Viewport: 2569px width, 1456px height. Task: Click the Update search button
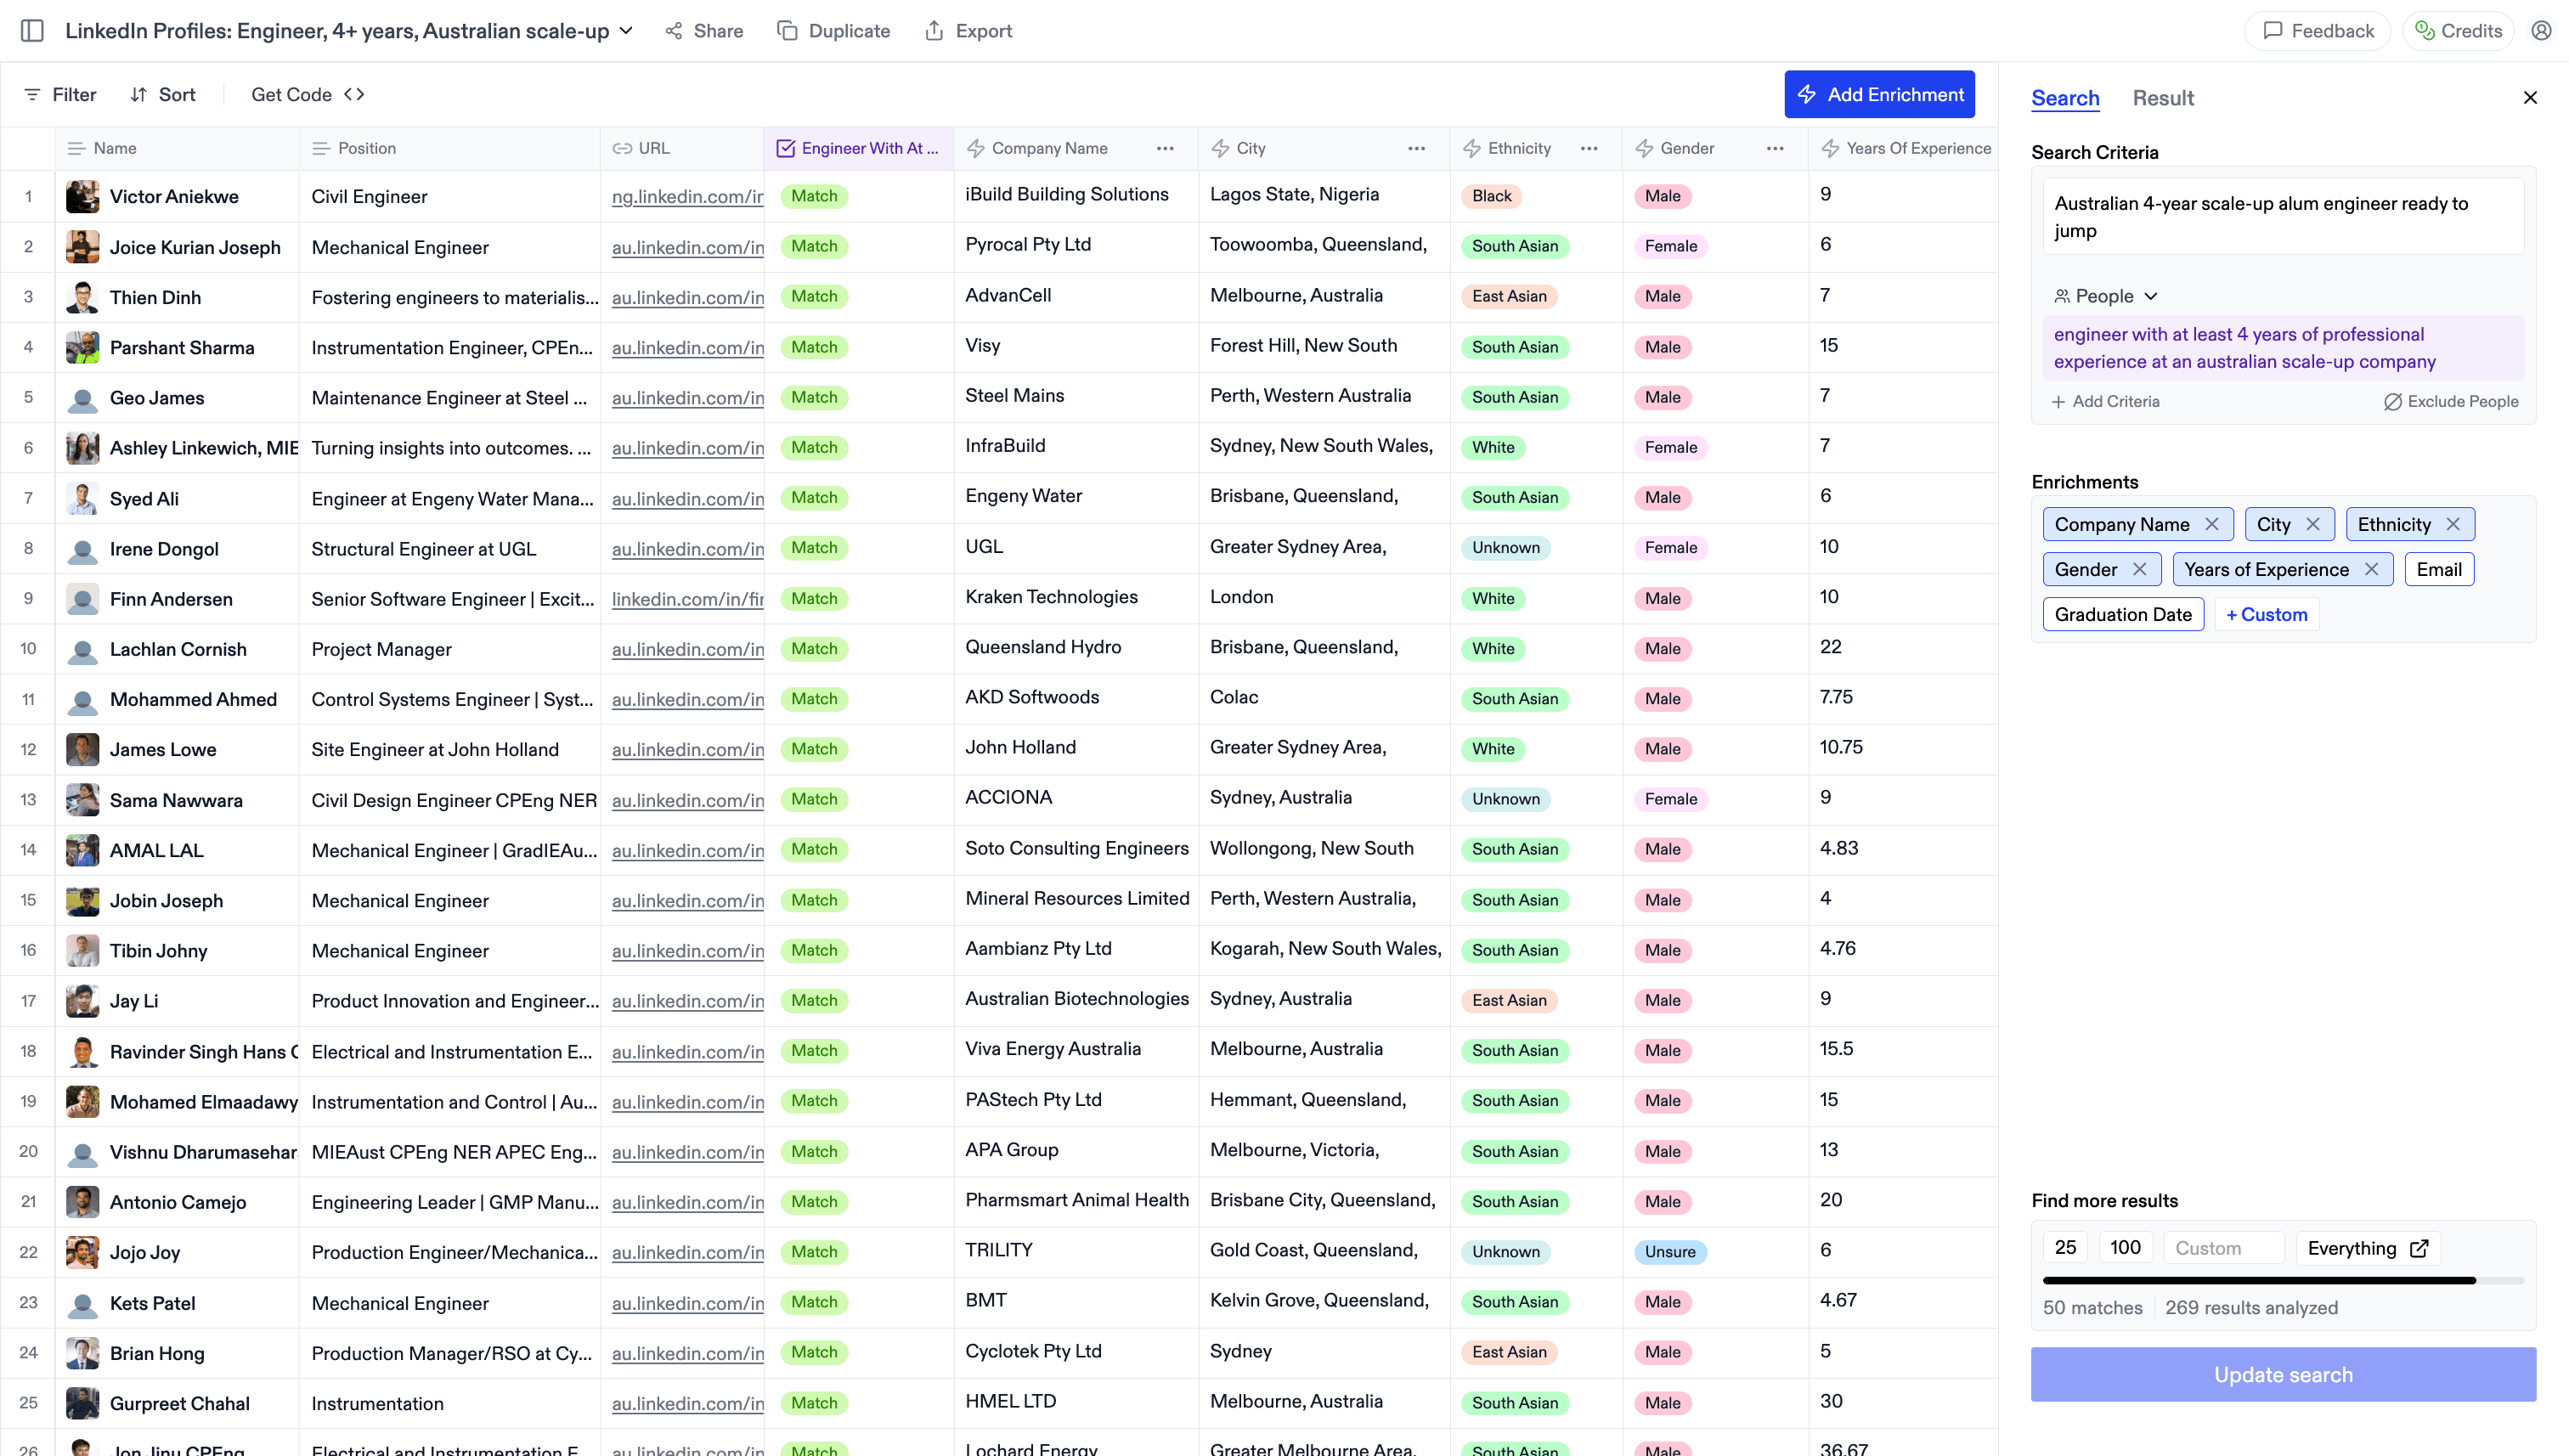pyautogui.click(x=2283, y=1374)
